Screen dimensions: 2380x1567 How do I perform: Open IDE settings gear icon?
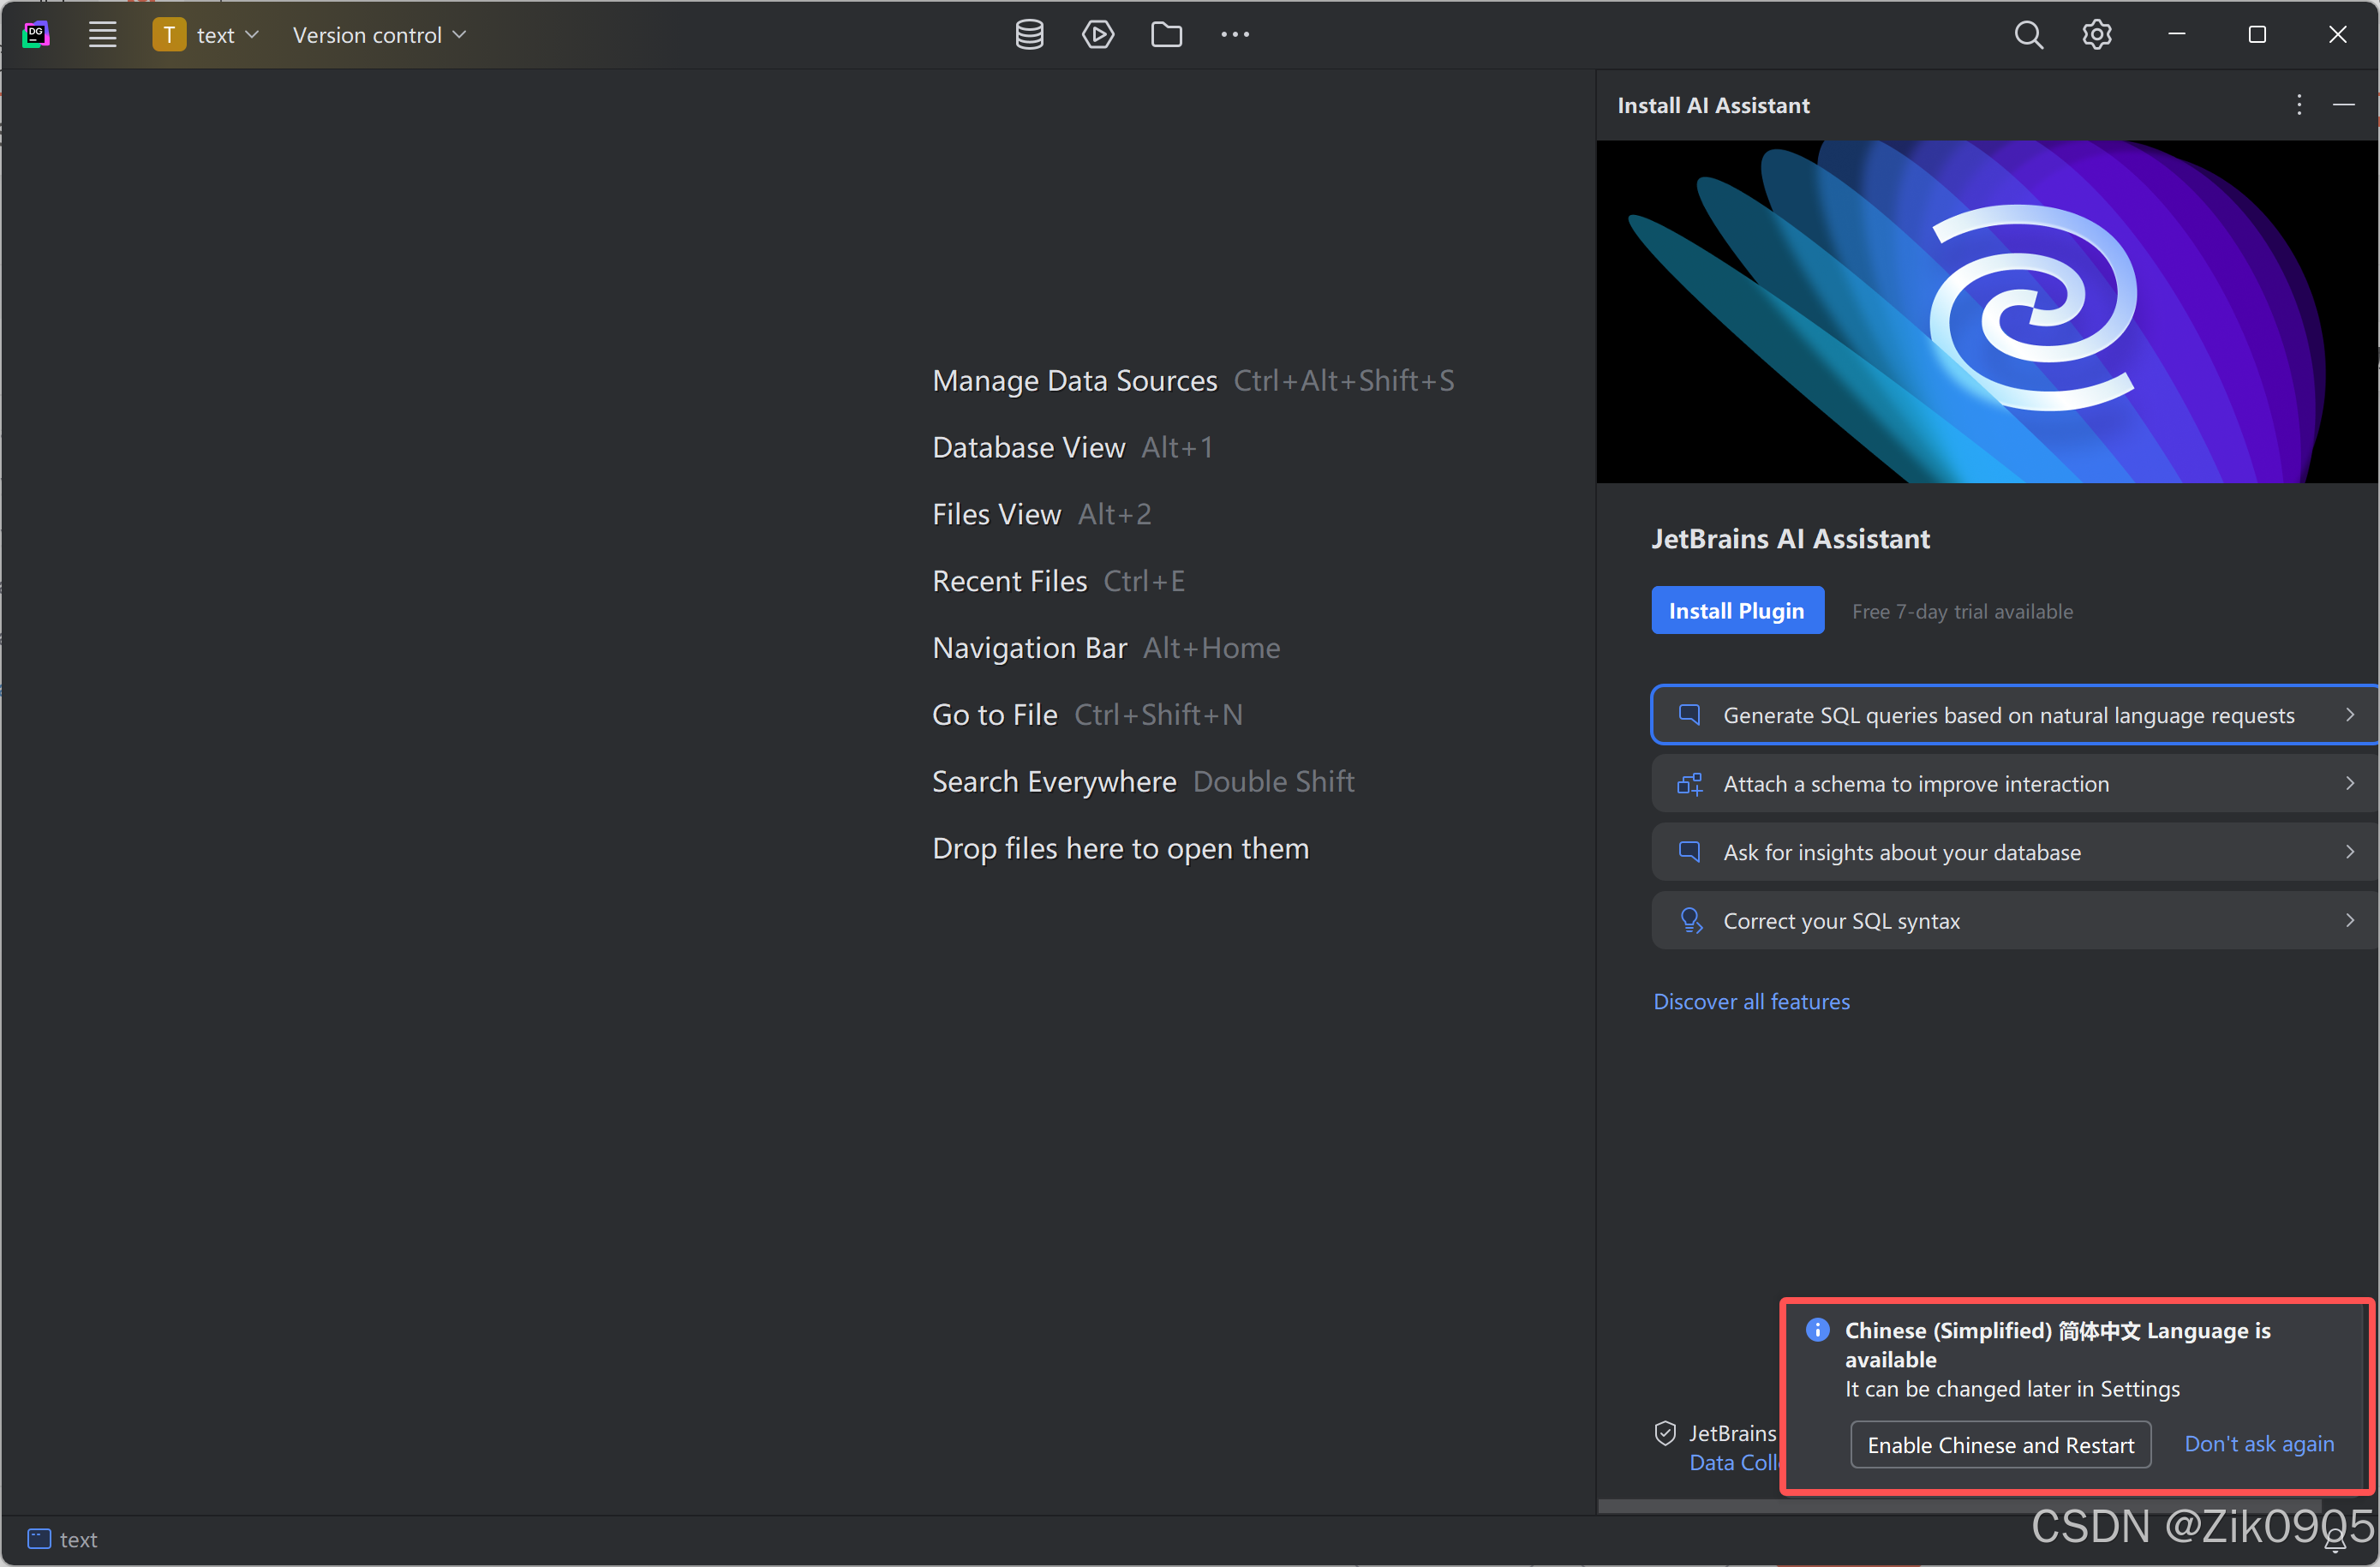[x=2097, y=35]
